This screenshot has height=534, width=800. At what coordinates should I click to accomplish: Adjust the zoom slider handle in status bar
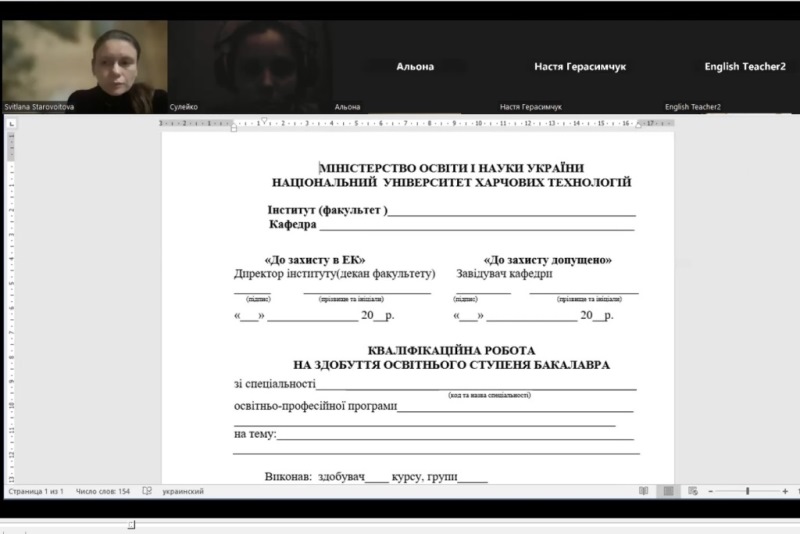(x=747, y=491)
